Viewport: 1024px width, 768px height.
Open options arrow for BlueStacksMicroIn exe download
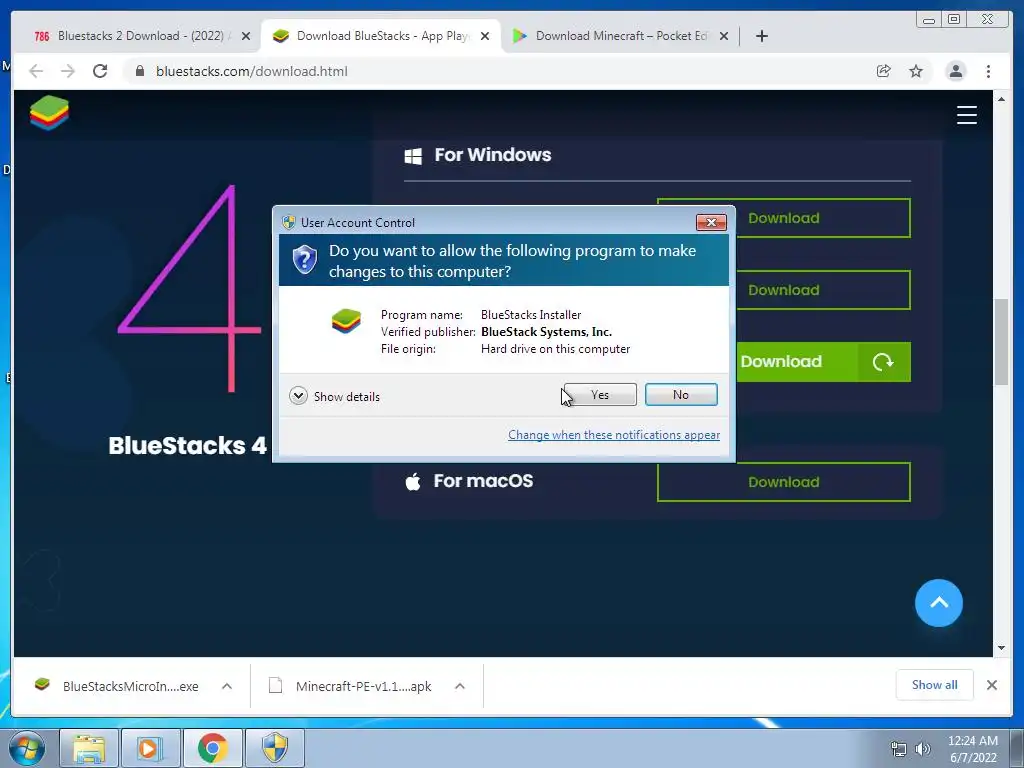point(227,686)
